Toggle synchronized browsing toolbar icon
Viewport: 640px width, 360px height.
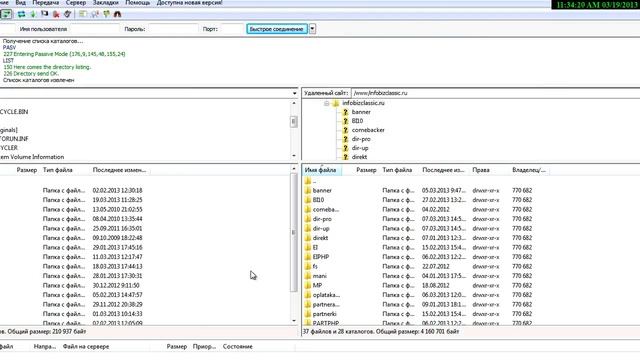coord(106,14)
